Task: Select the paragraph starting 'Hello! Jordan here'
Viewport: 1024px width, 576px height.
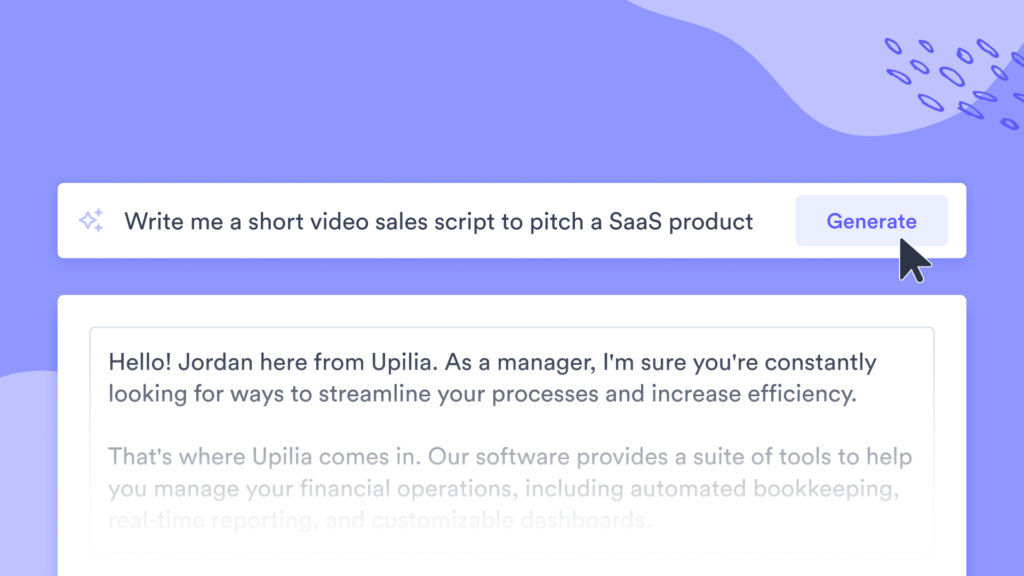Action: click(492, 377)
